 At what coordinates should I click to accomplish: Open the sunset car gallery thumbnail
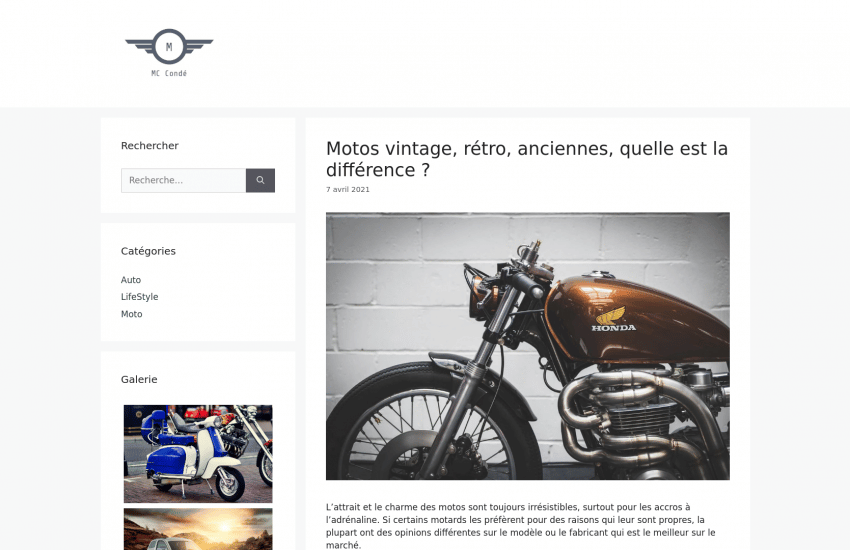(x=198, y=529)
